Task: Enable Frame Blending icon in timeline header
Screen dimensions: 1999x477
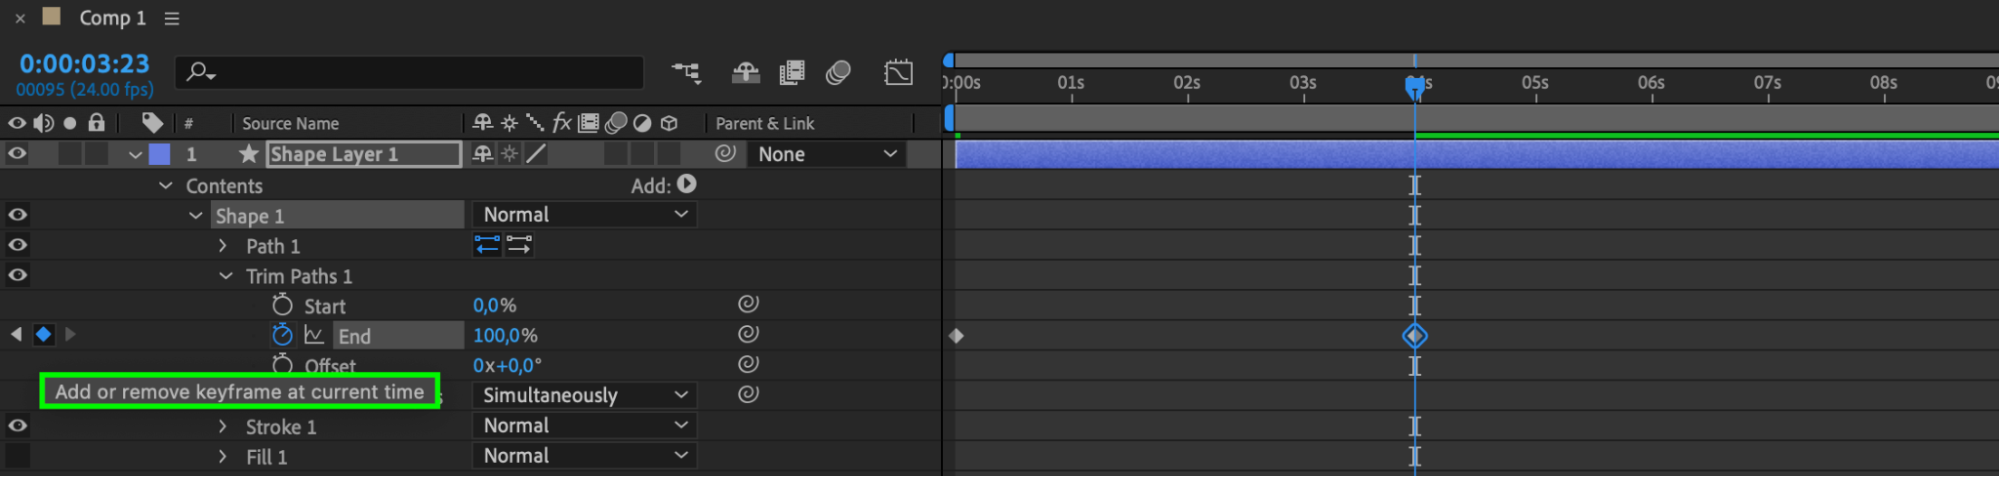Action: (792, 72)
